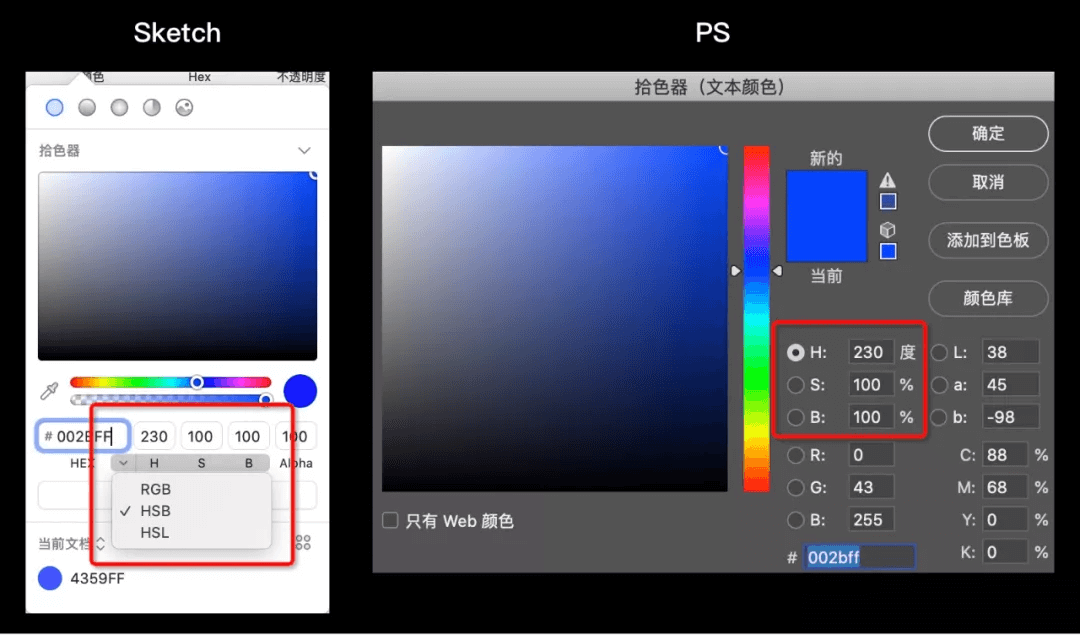Click PS S percent field
1080x635 pixels.
pyautogui.click(x=871, y=385)
